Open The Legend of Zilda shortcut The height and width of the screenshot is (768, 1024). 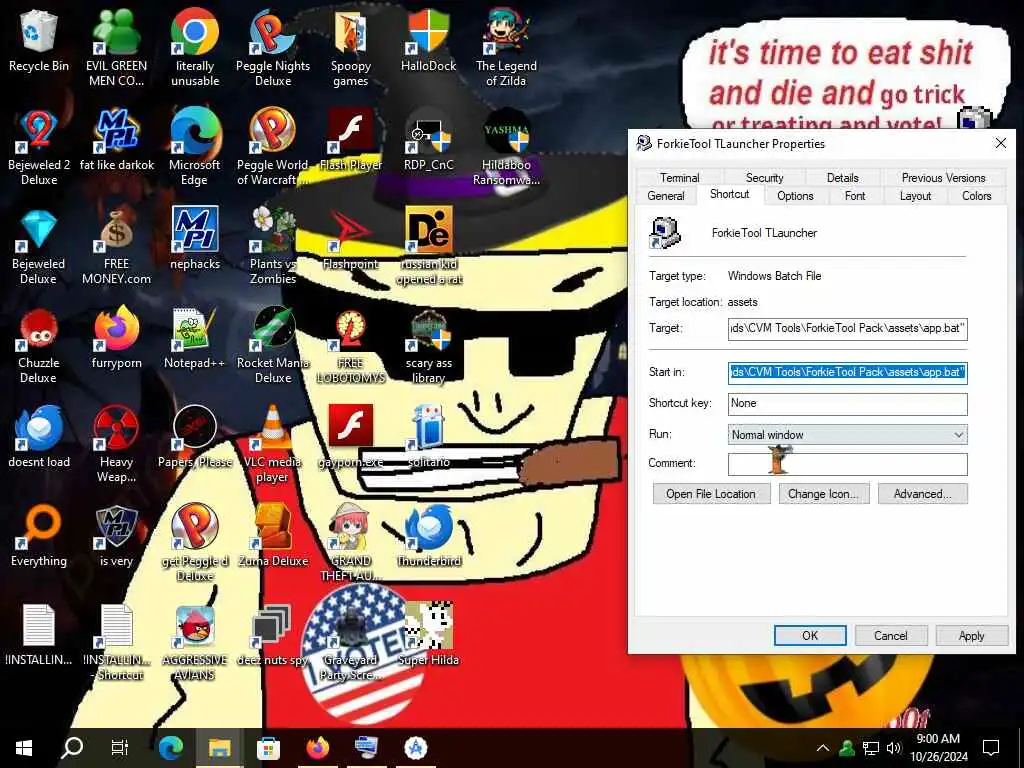click(506, 48)
